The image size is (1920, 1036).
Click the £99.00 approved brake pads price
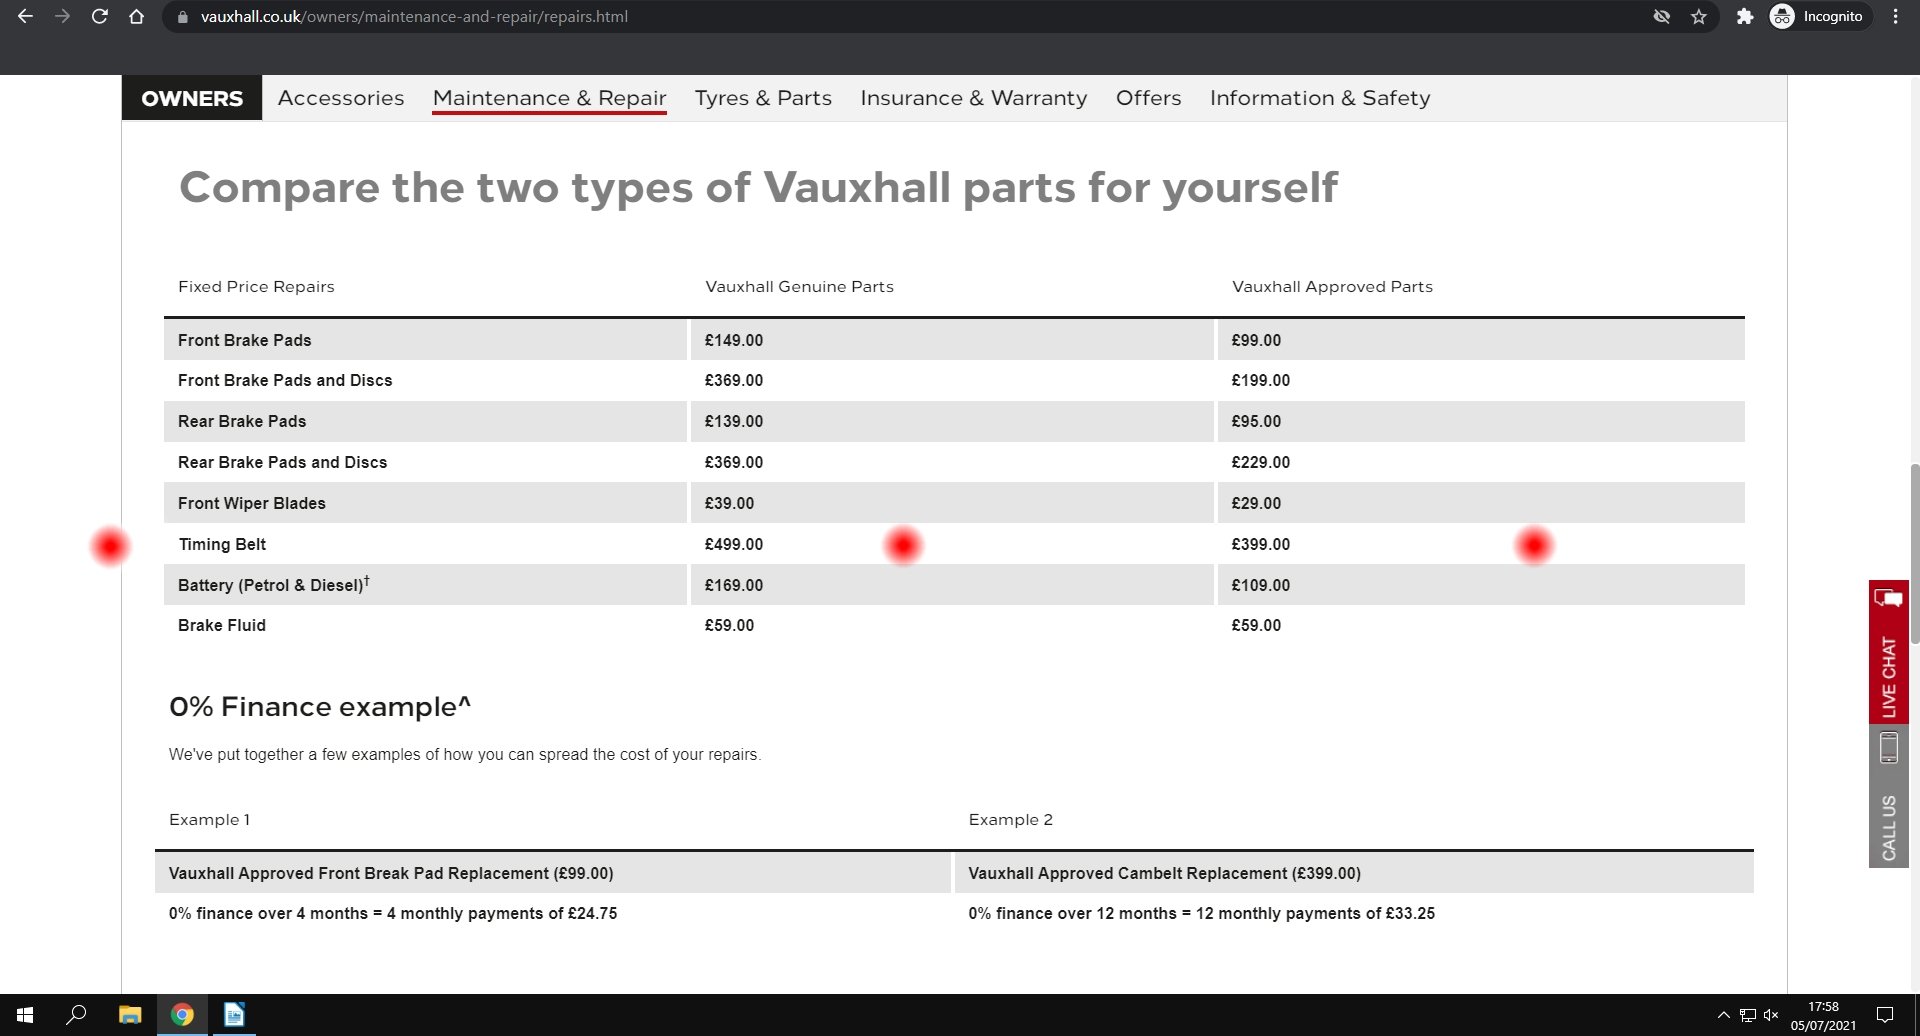point(1256,340)
